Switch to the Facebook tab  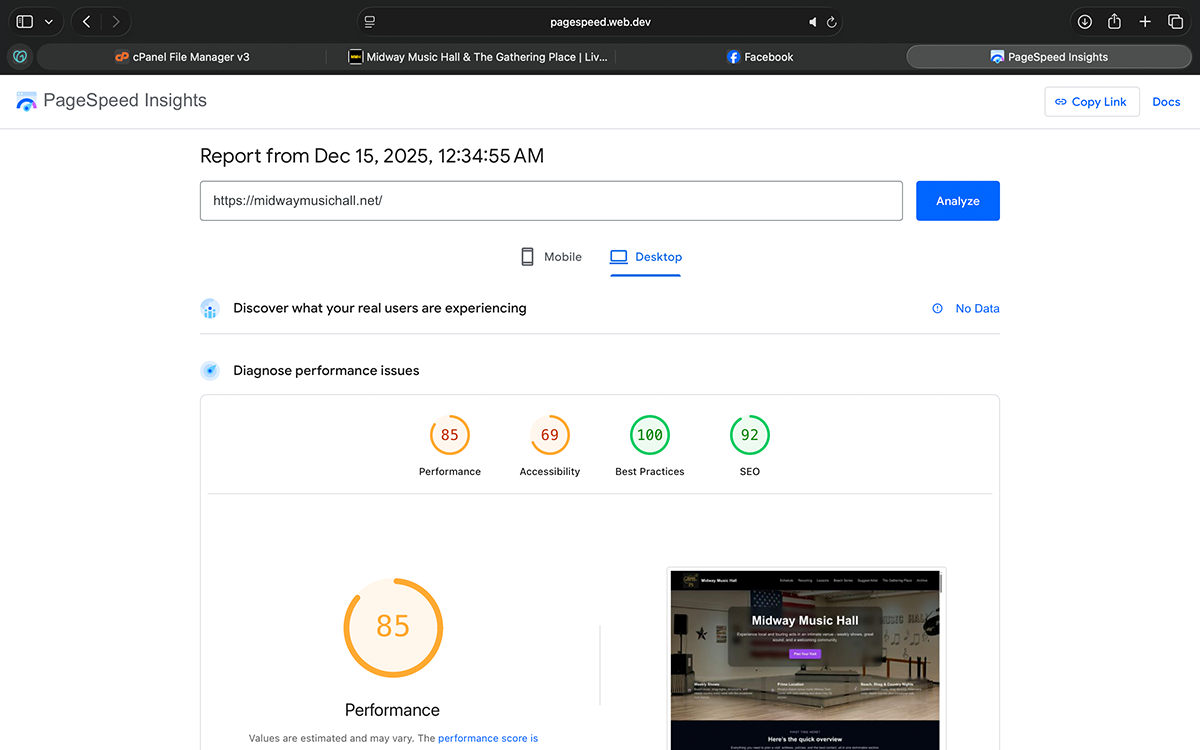(x=760, y=56)
